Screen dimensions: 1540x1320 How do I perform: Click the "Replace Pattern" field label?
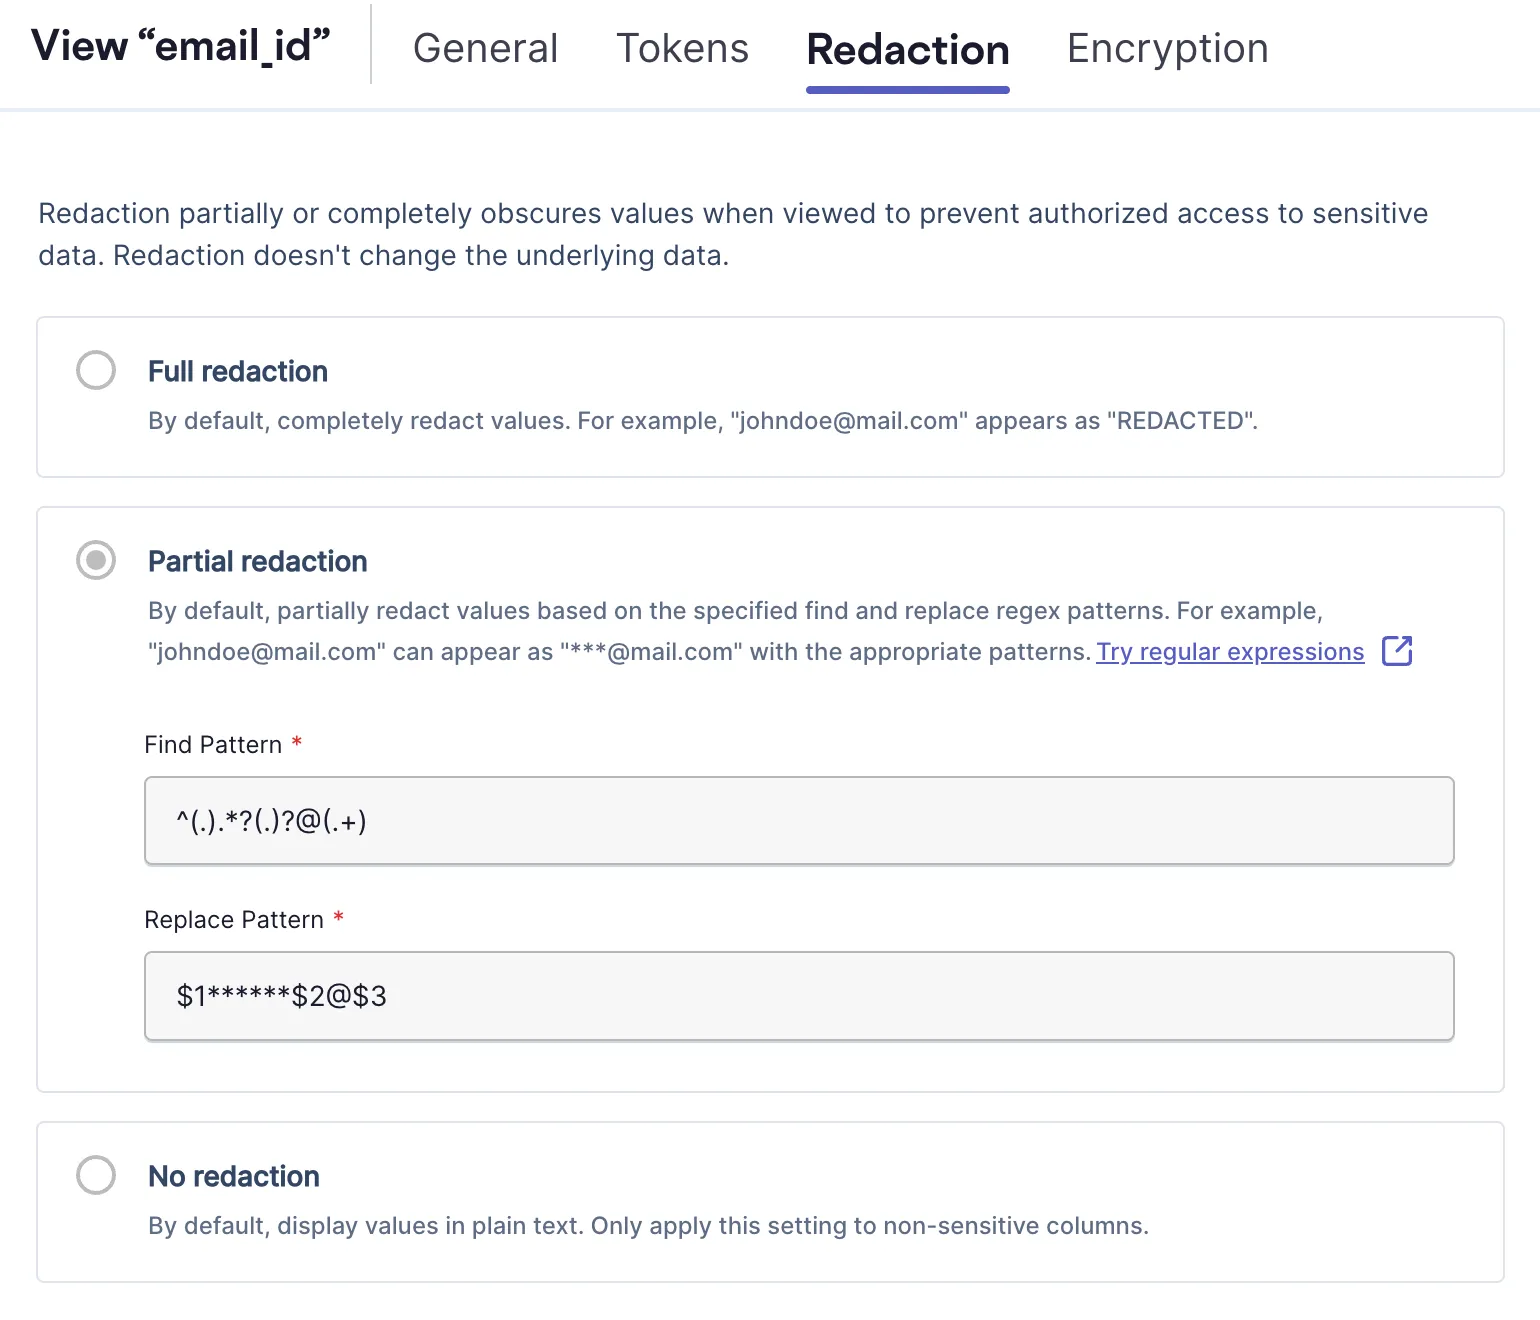tap(234, 920)
